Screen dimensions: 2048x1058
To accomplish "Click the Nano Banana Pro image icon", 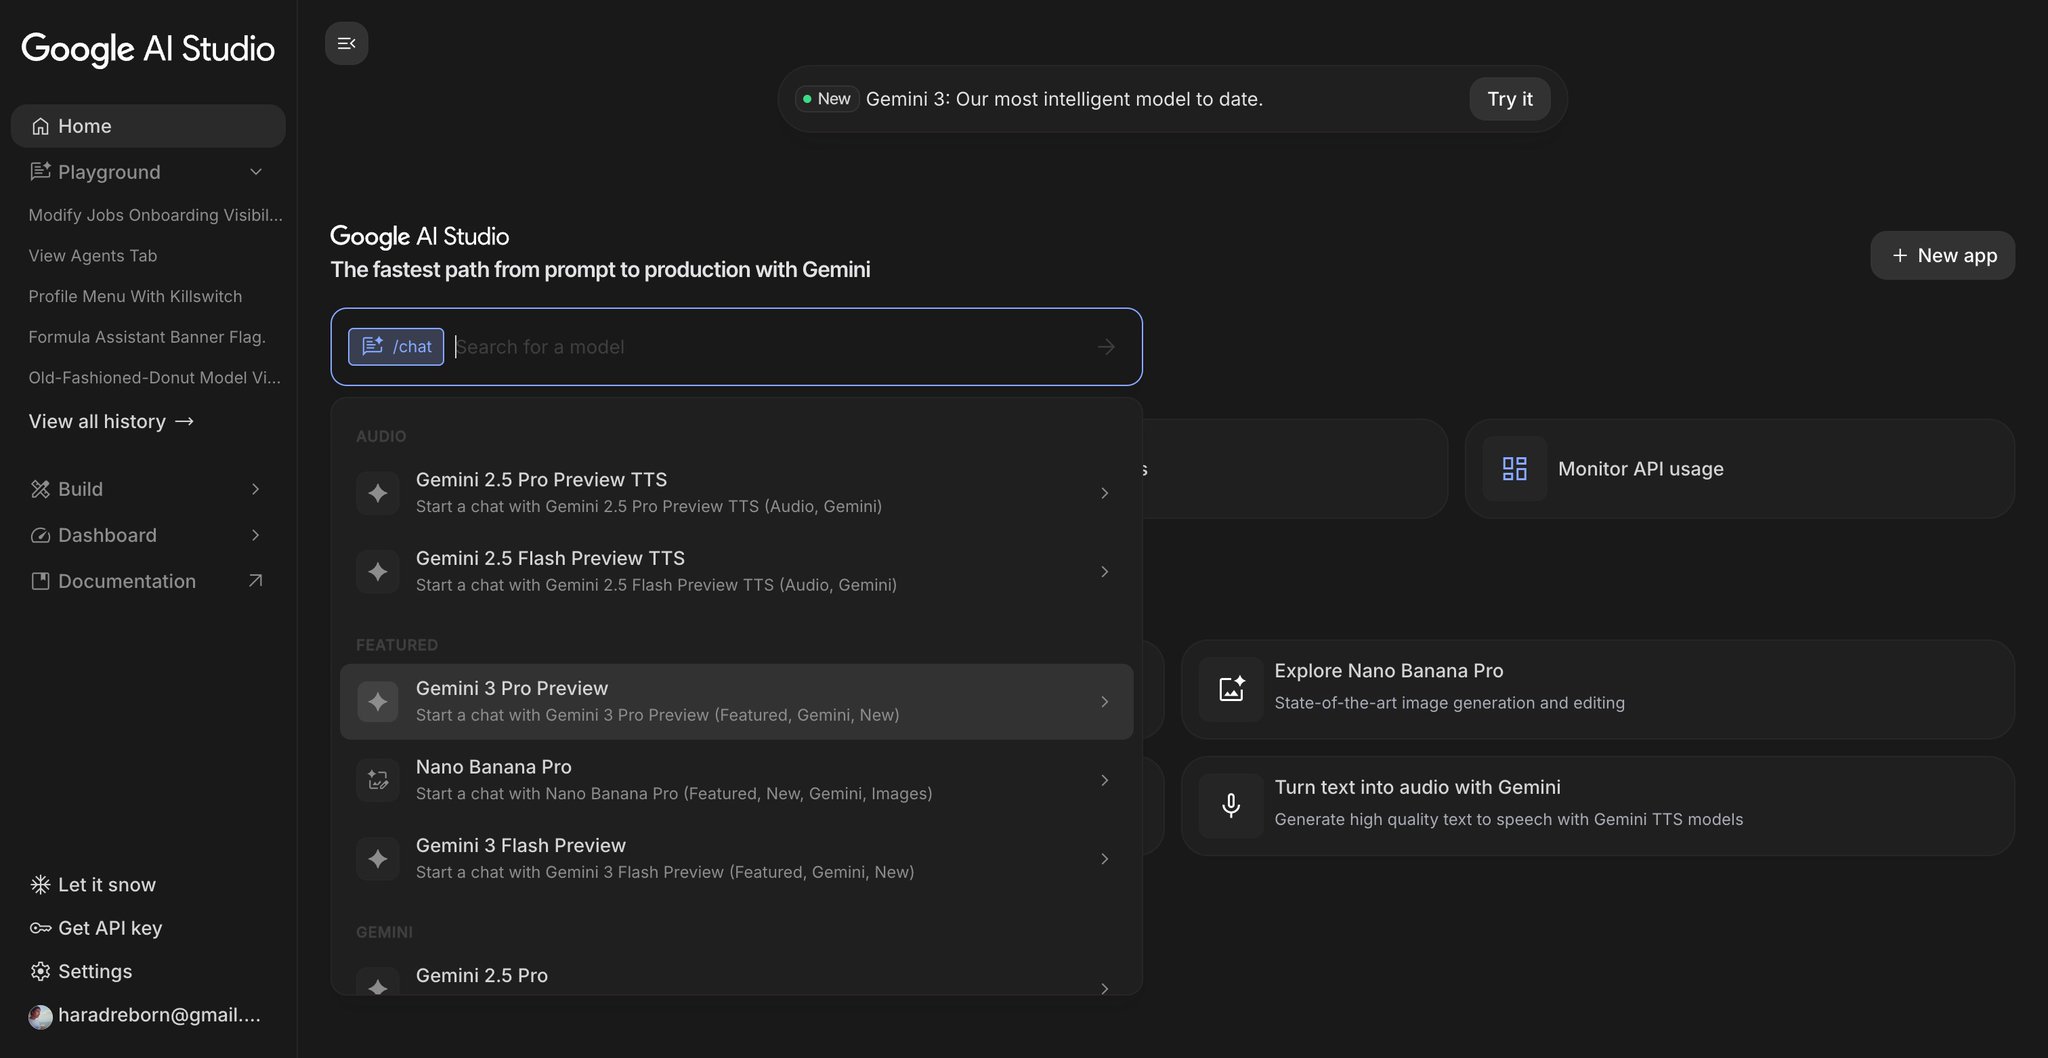I will tap(378, 780).
